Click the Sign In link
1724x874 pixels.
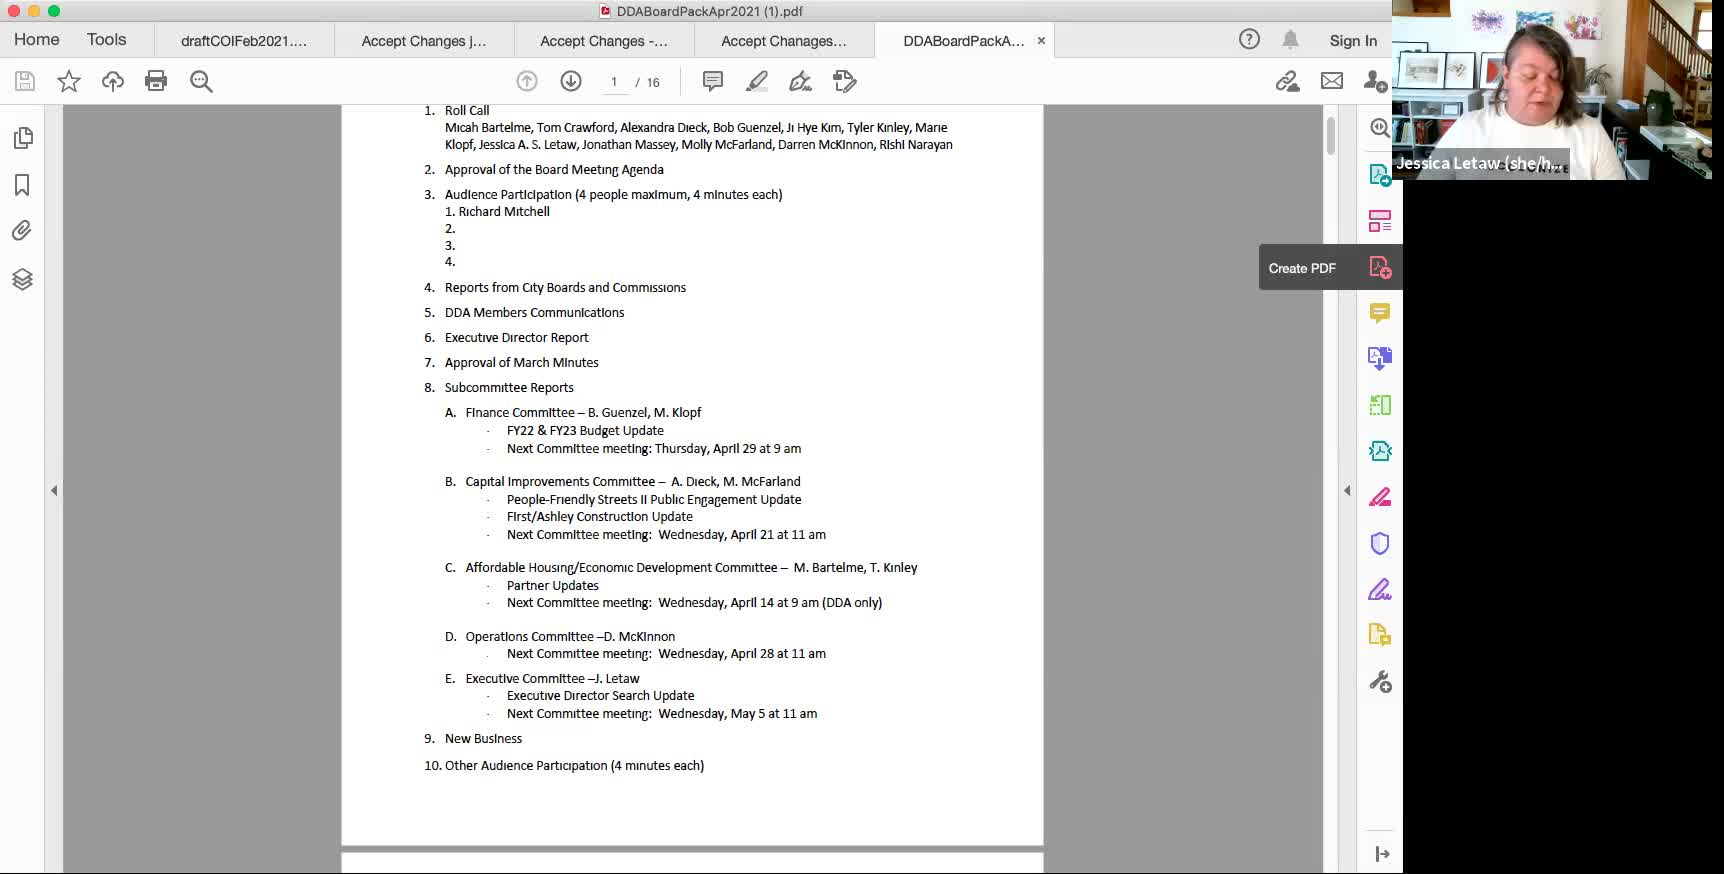coord(1352,41)
